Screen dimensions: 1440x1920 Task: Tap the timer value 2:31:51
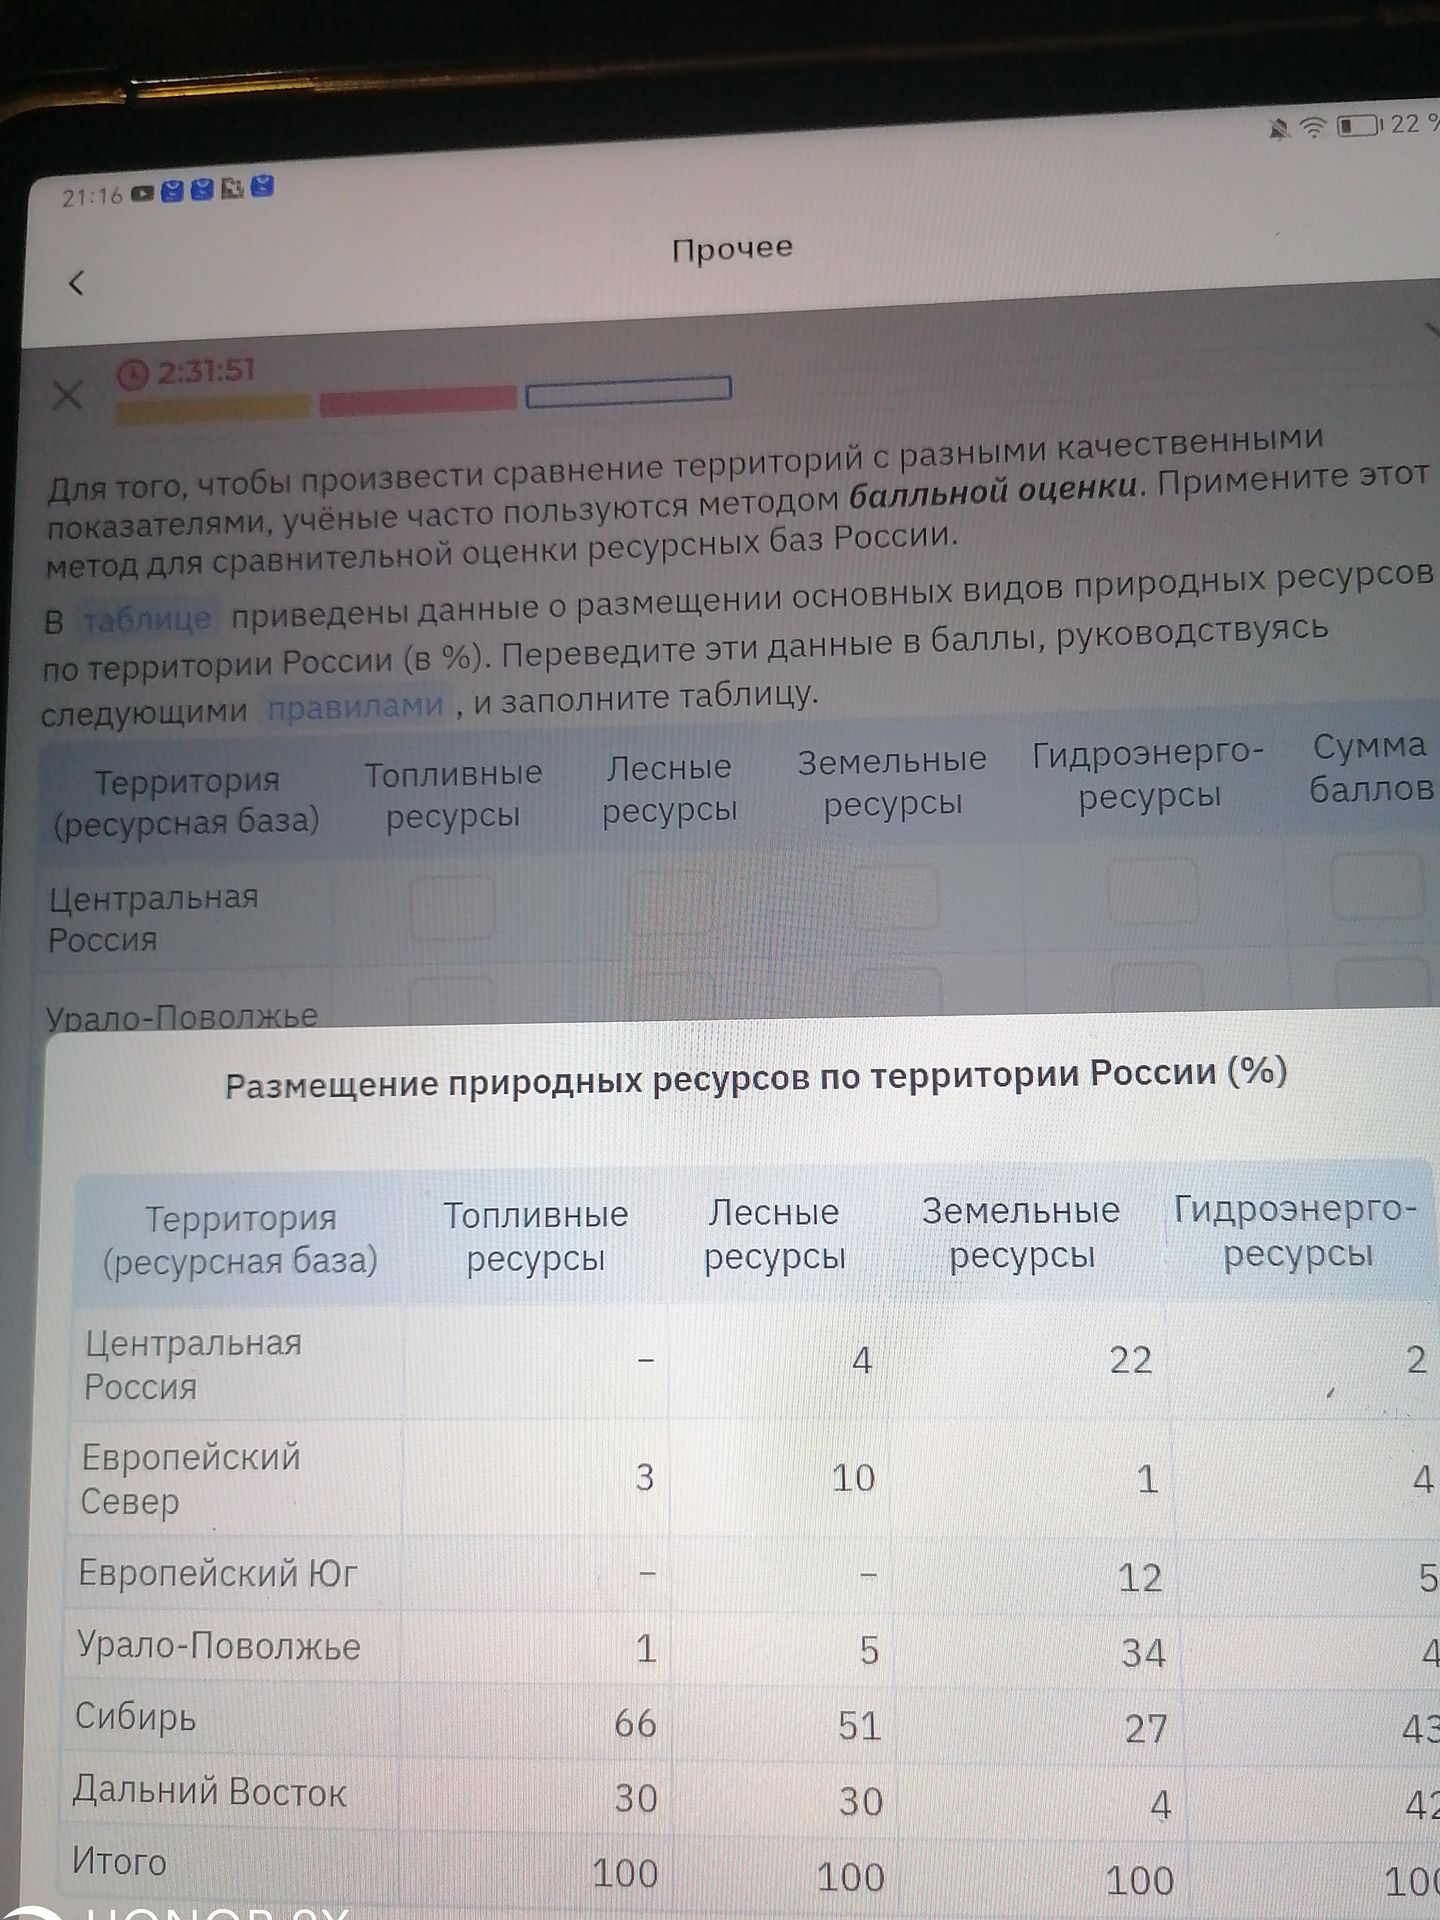point(206,372)
